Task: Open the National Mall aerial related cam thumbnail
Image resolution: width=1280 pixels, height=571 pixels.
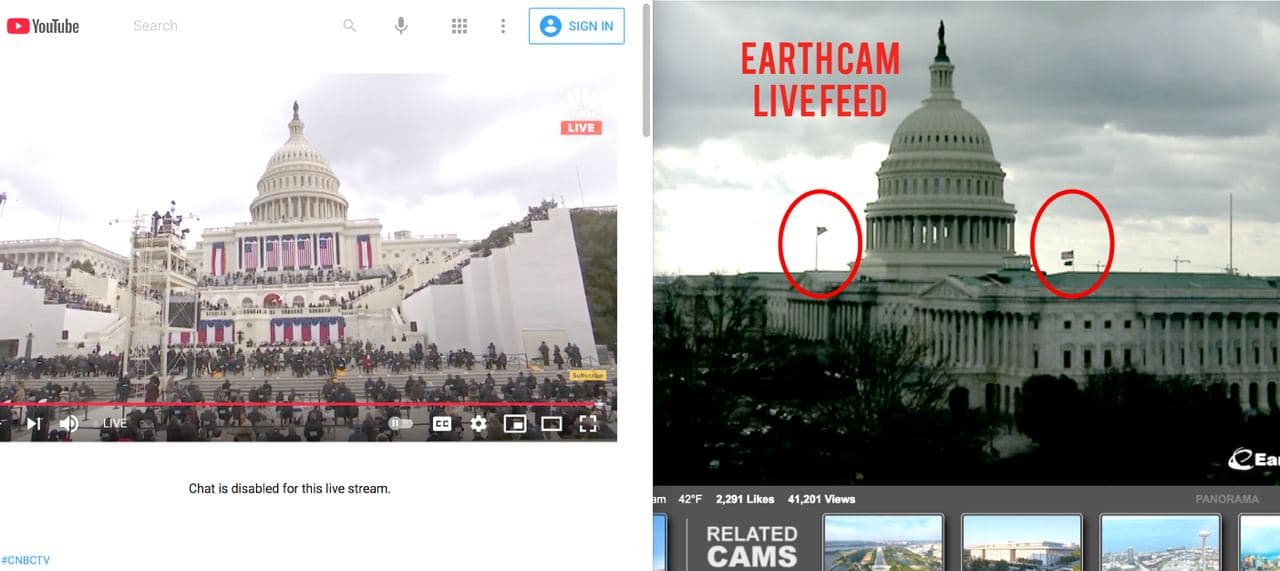Action: point(883,542)
